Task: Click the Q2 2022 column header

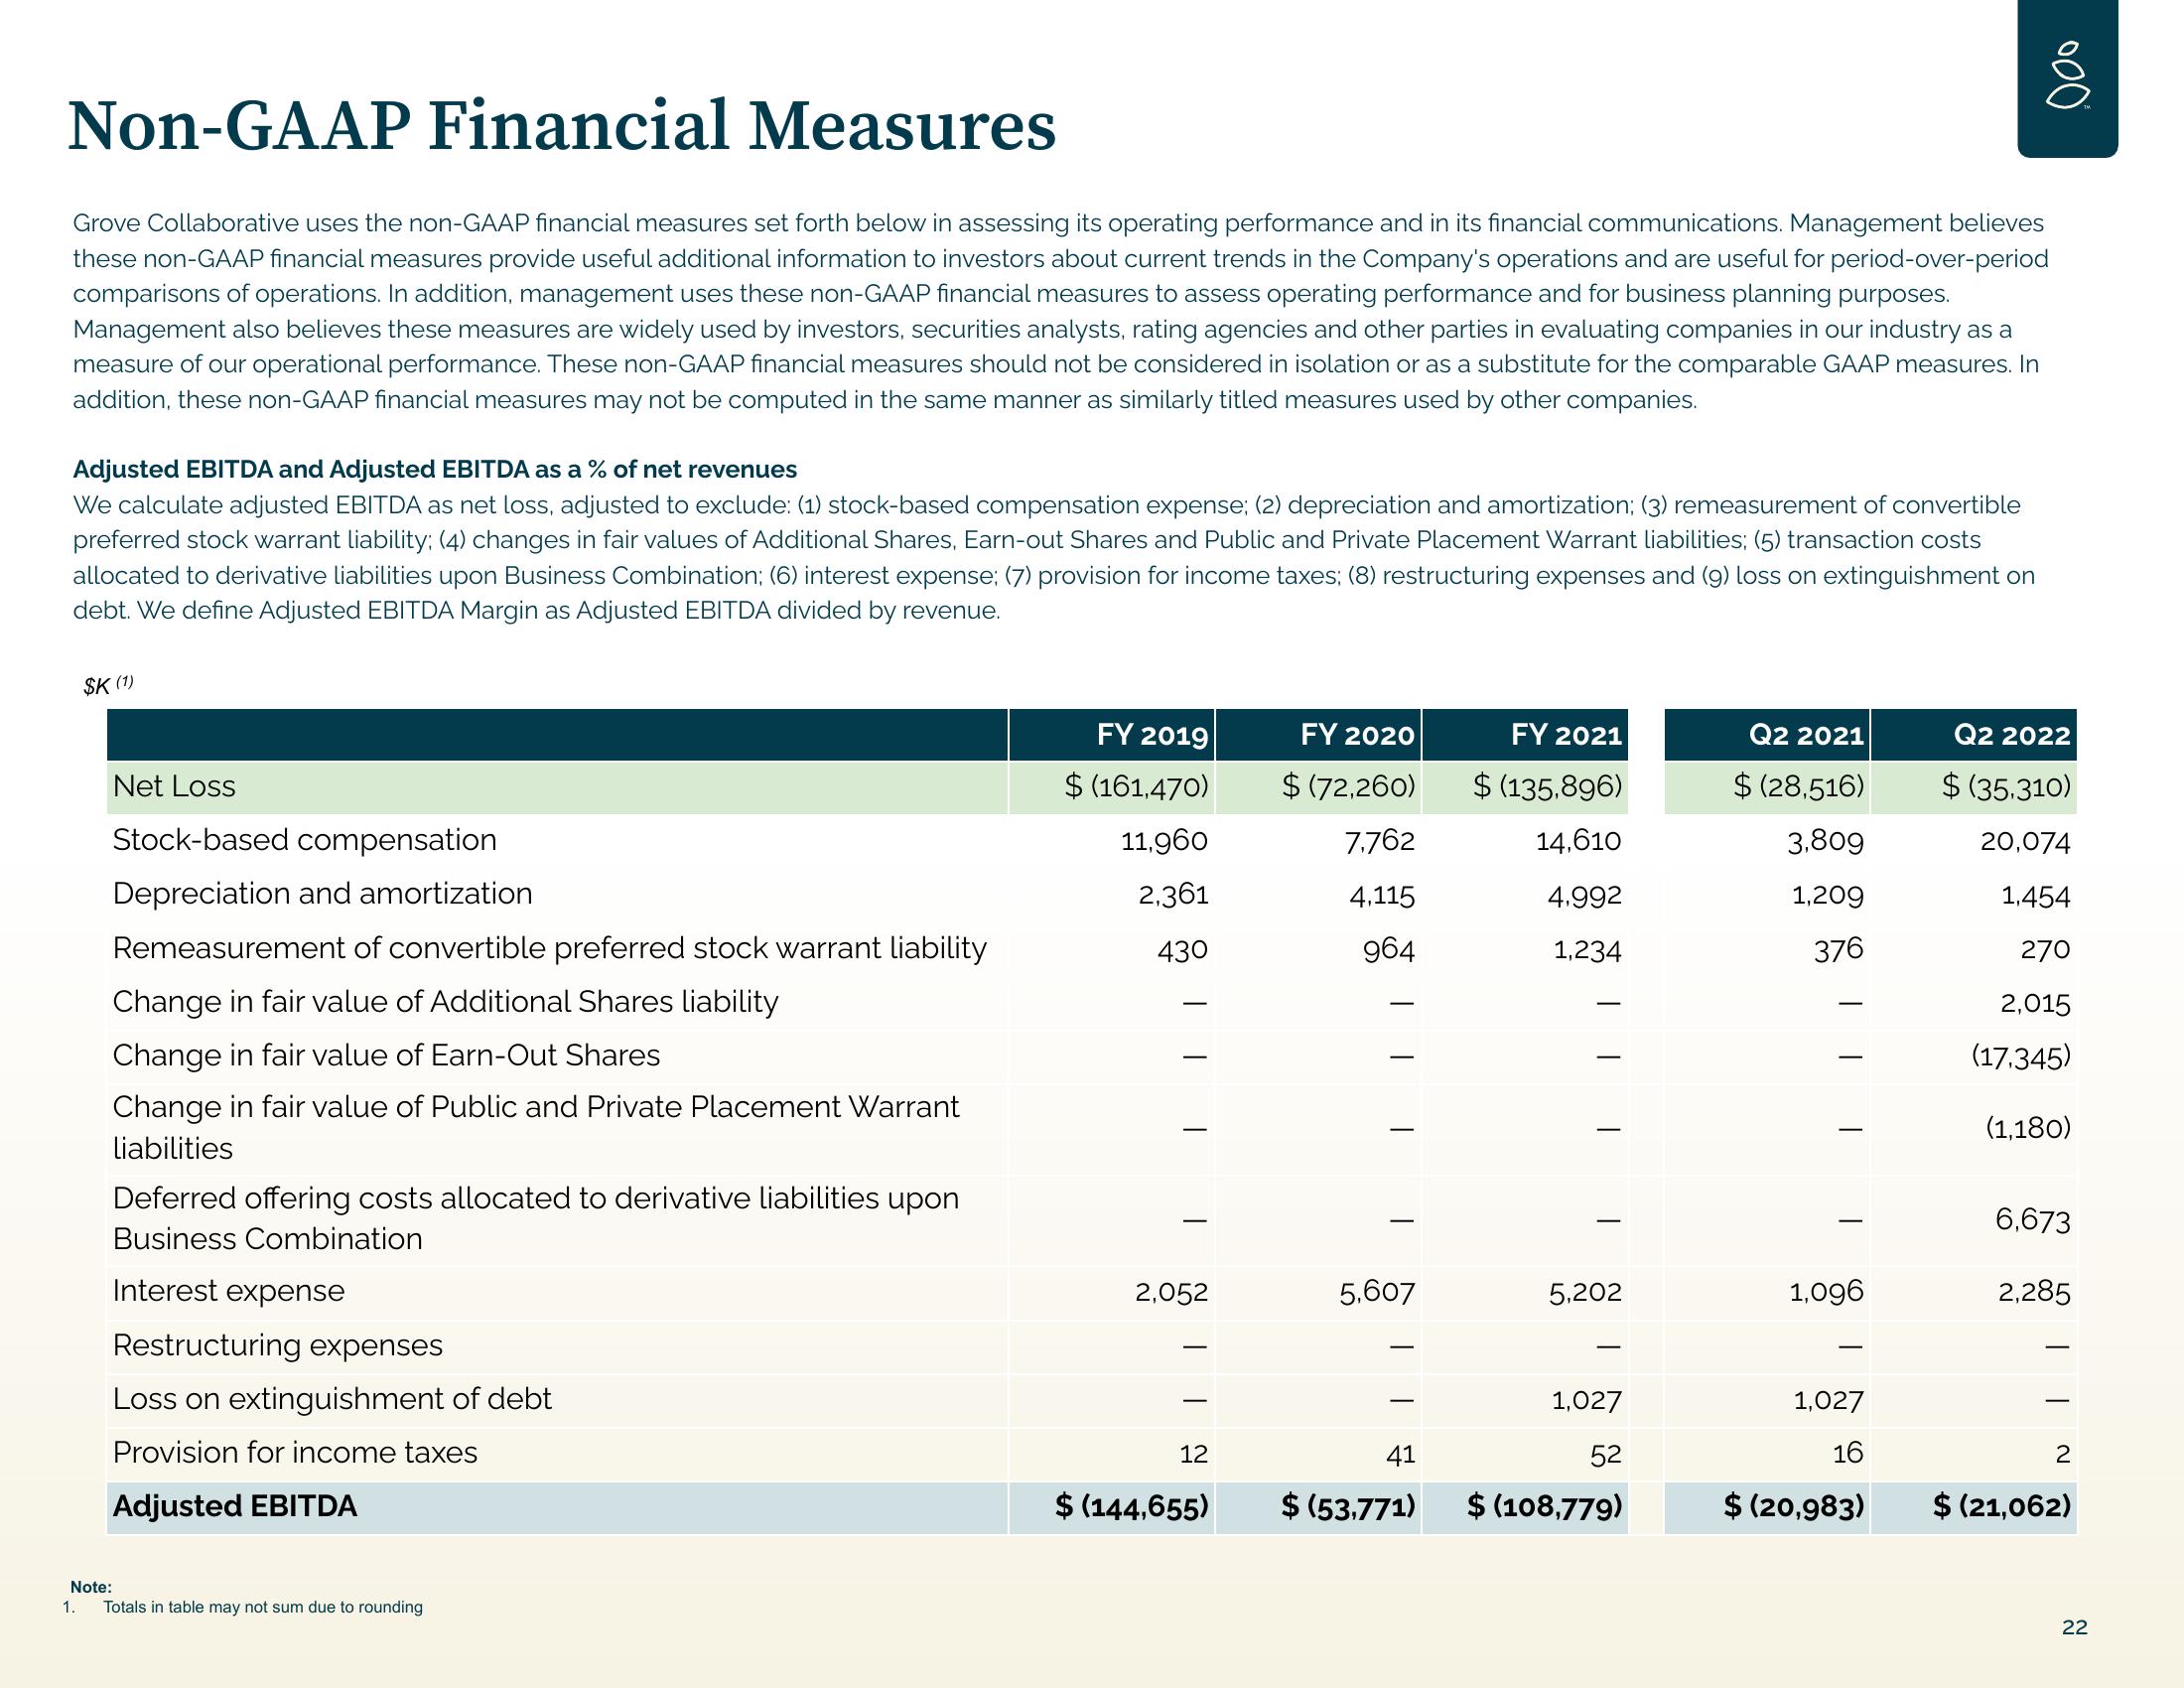Action: tap(2012, 736)
